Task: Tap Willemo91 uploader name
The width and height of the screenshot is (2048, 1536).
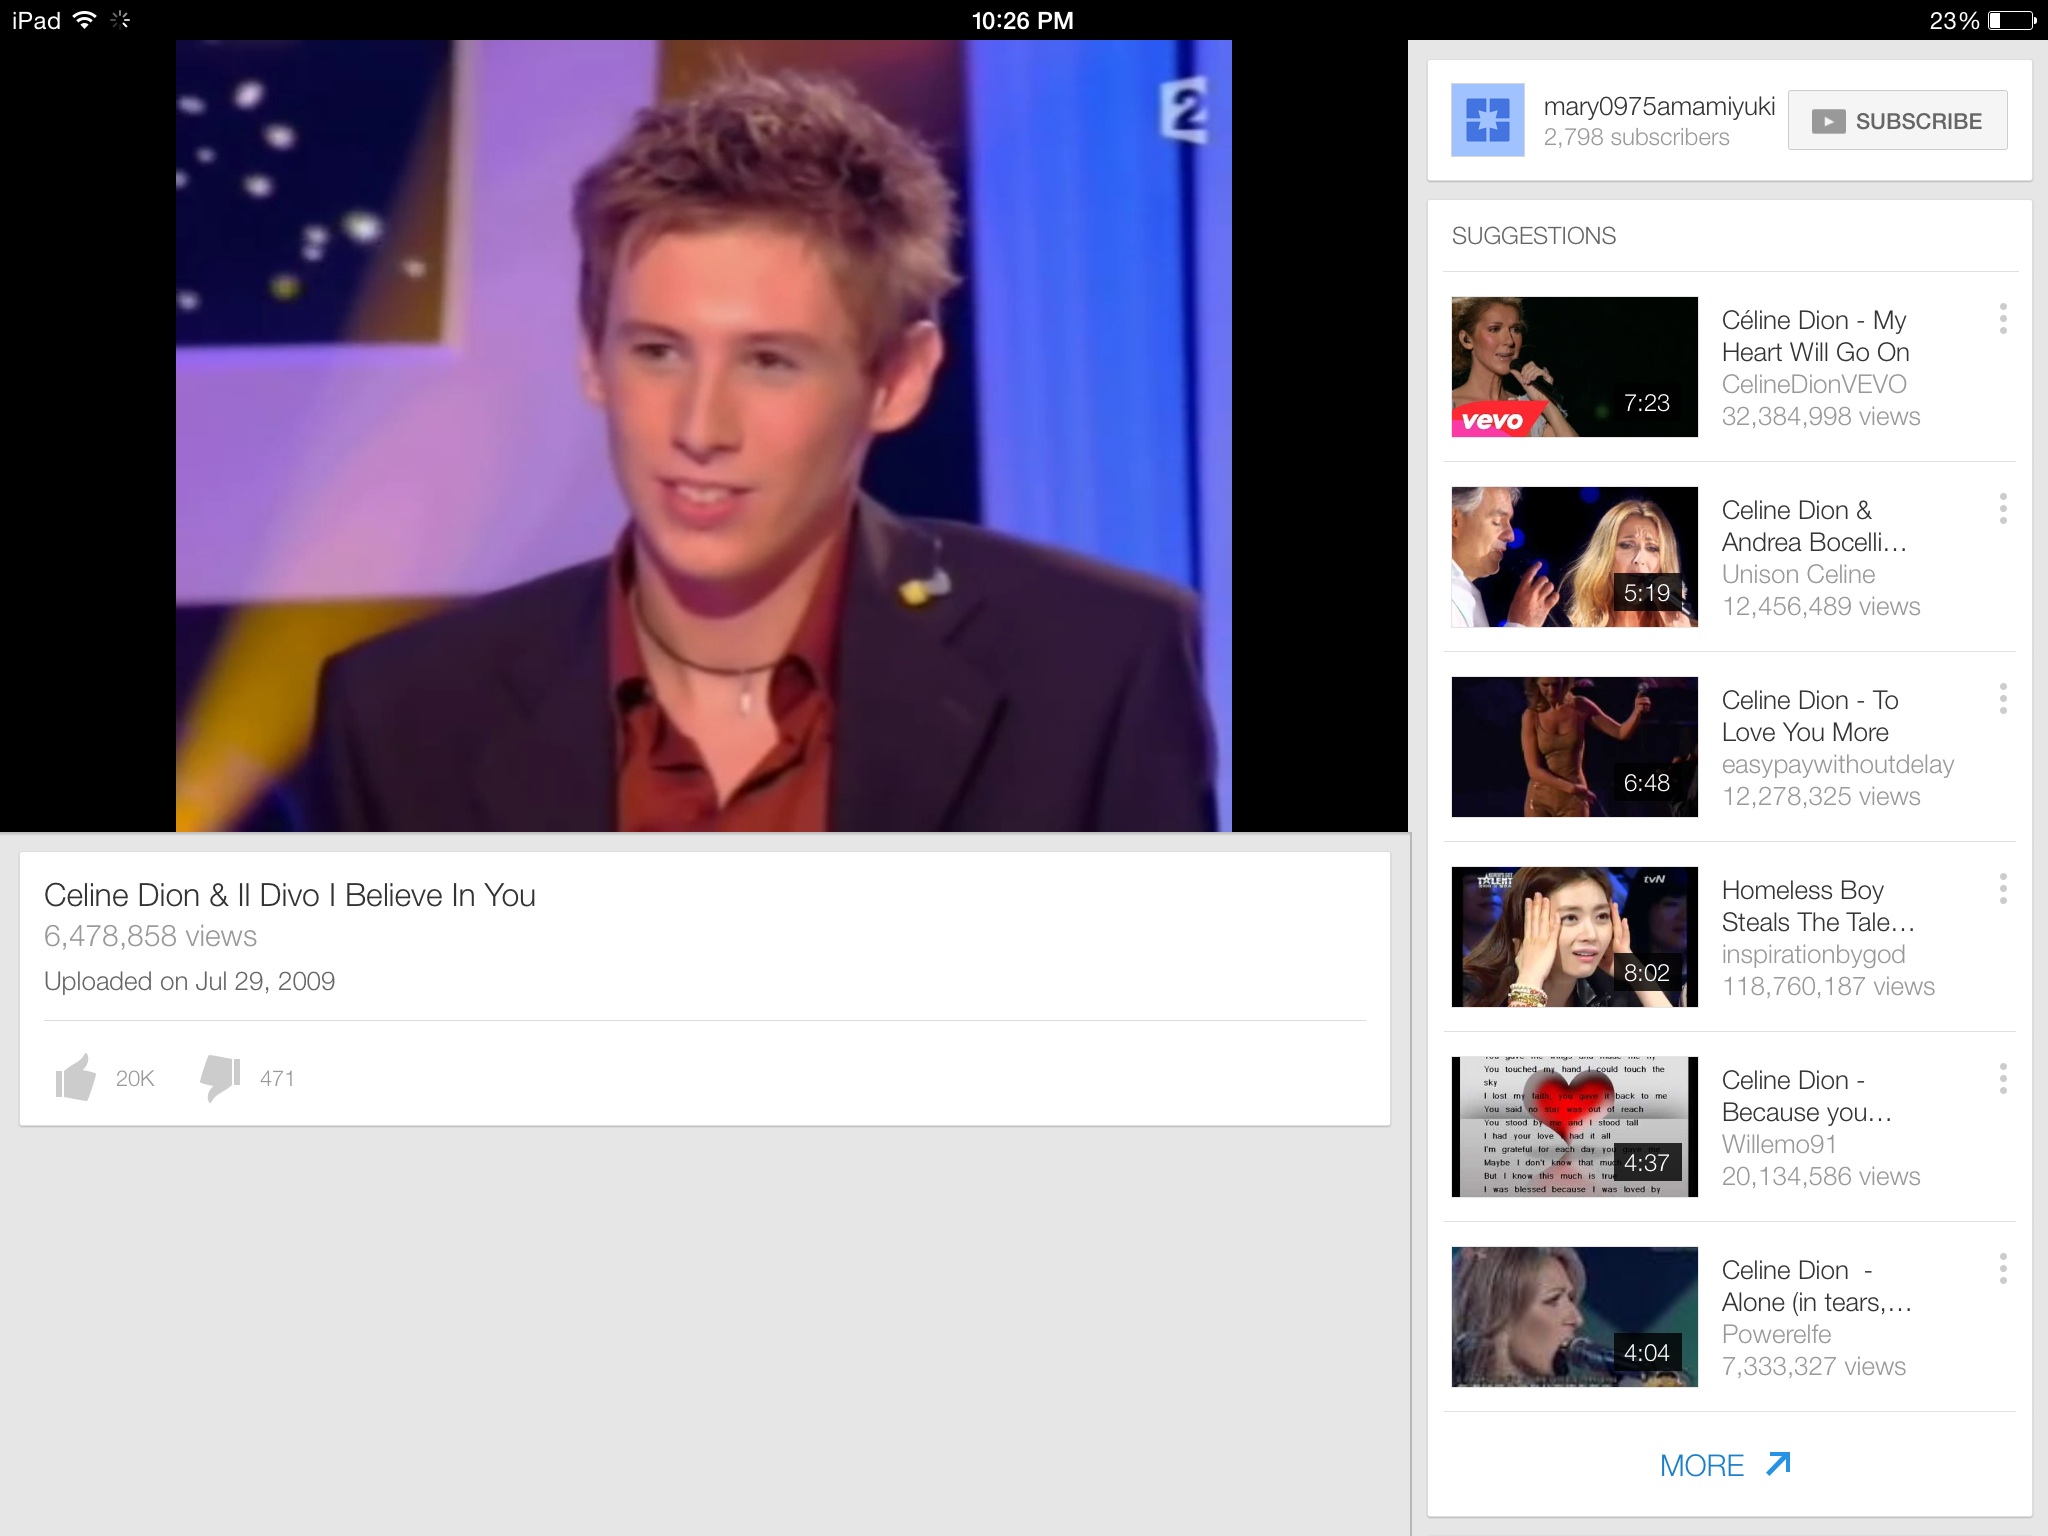Action: point(1779,1144)
